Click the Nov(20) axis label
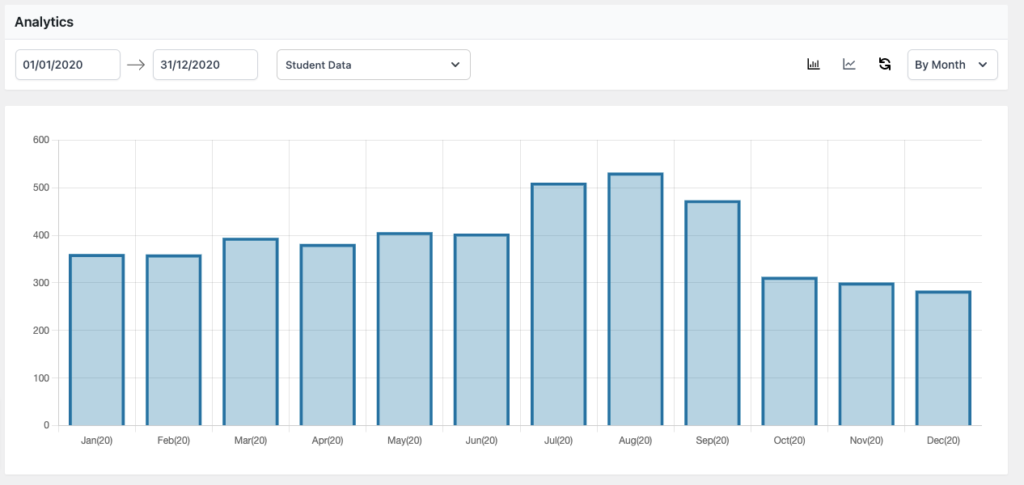The image size is (1024, 485). pos(867,441)
